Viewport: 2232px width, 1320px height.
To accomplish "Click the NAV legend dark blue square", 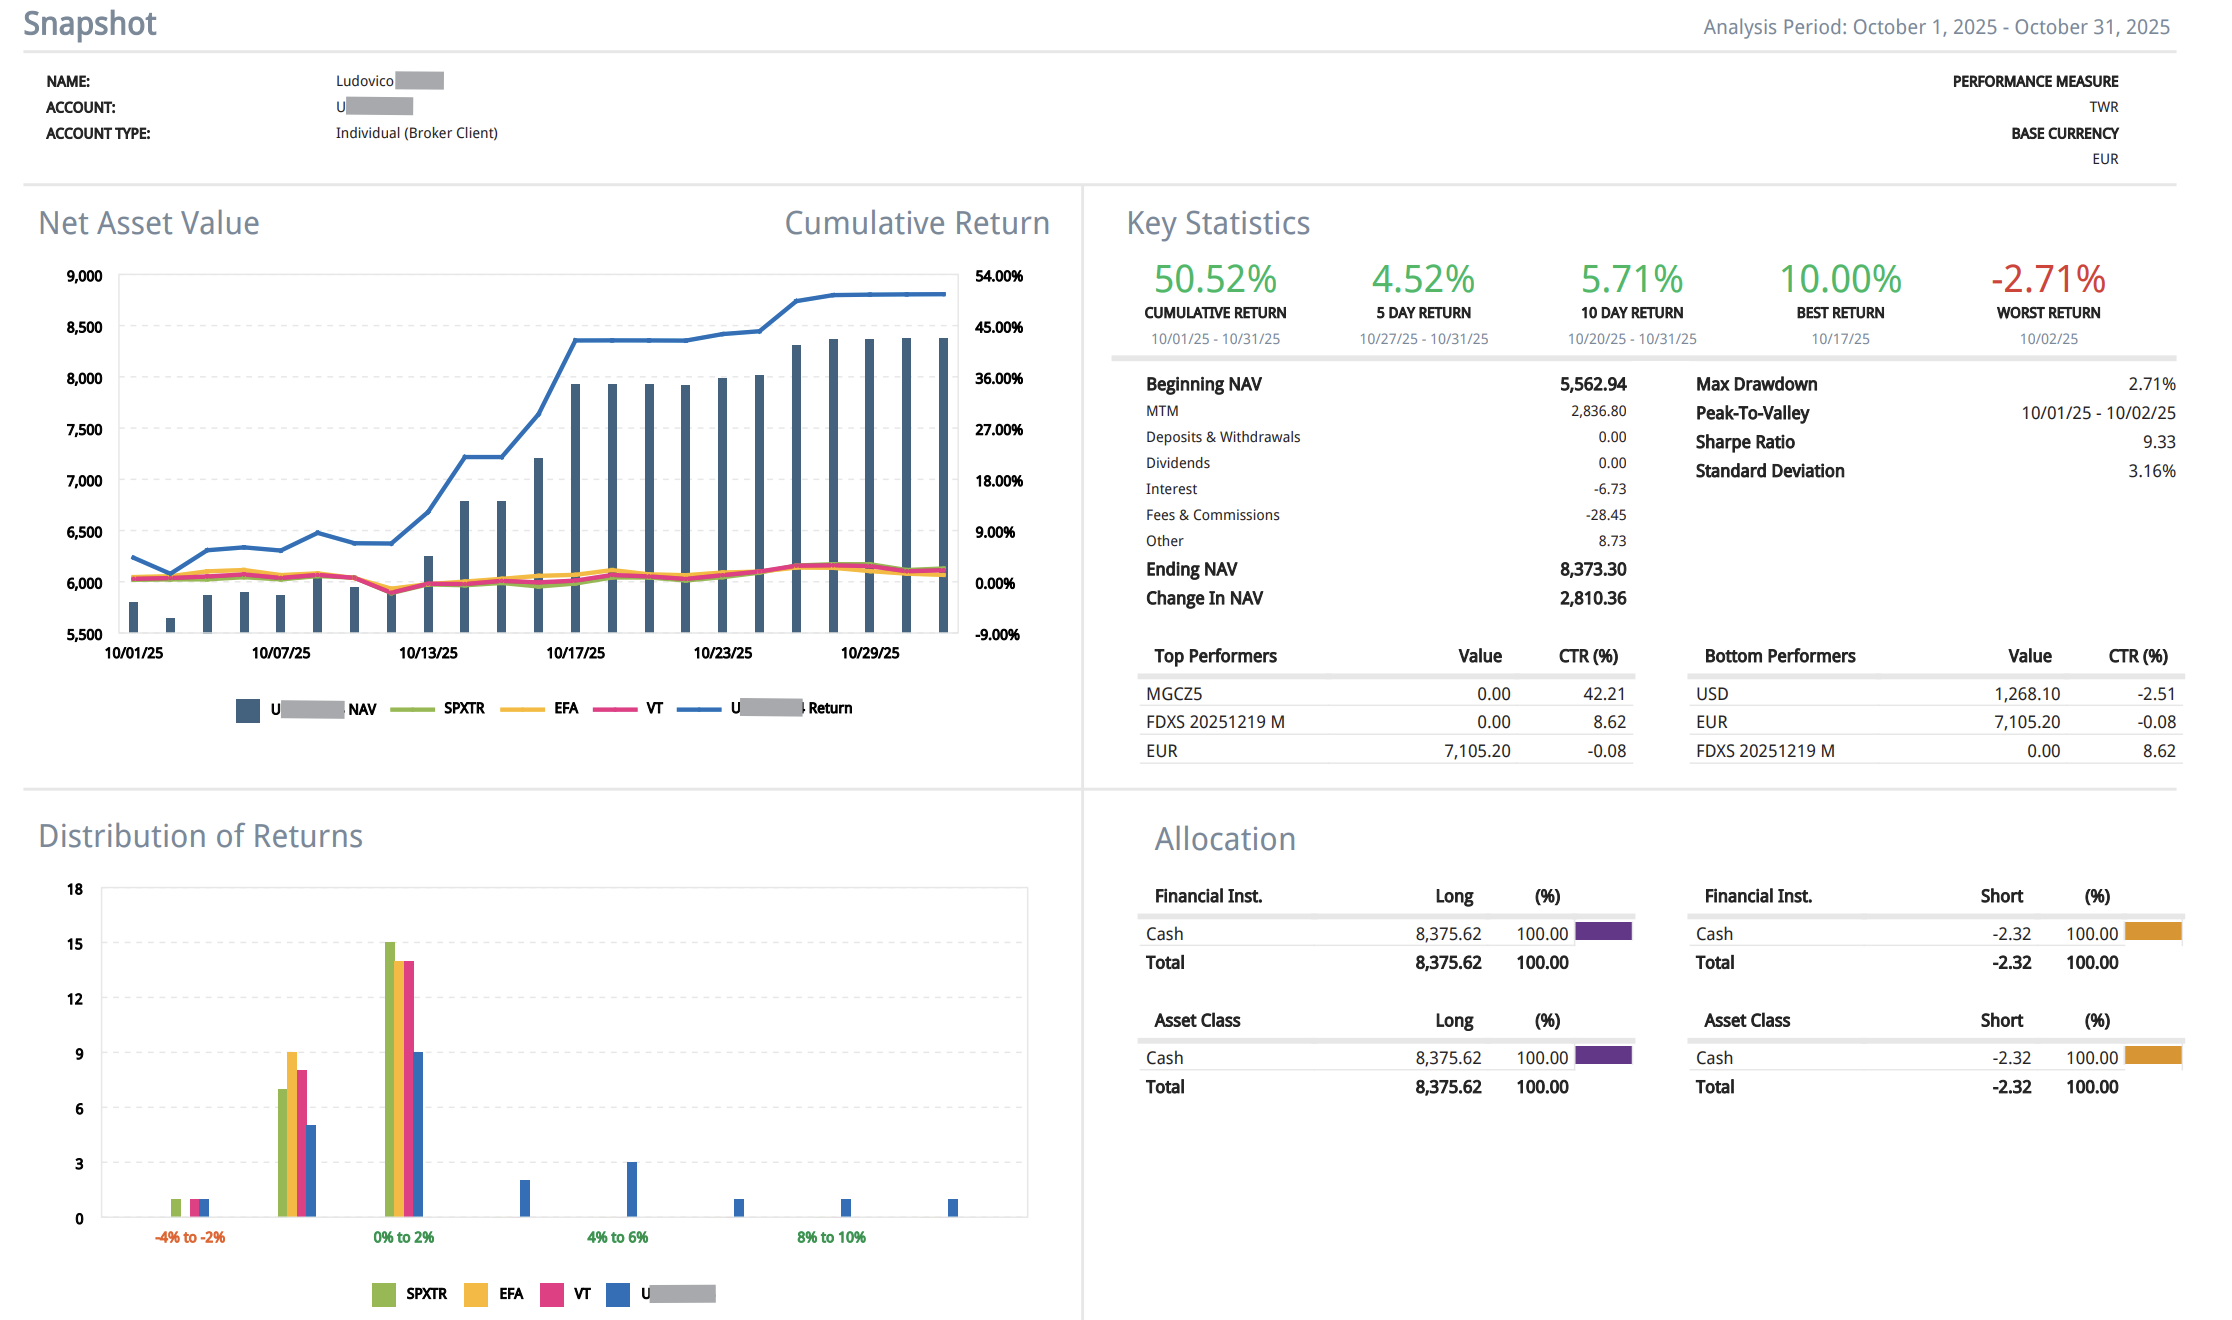I will [248, 710].
